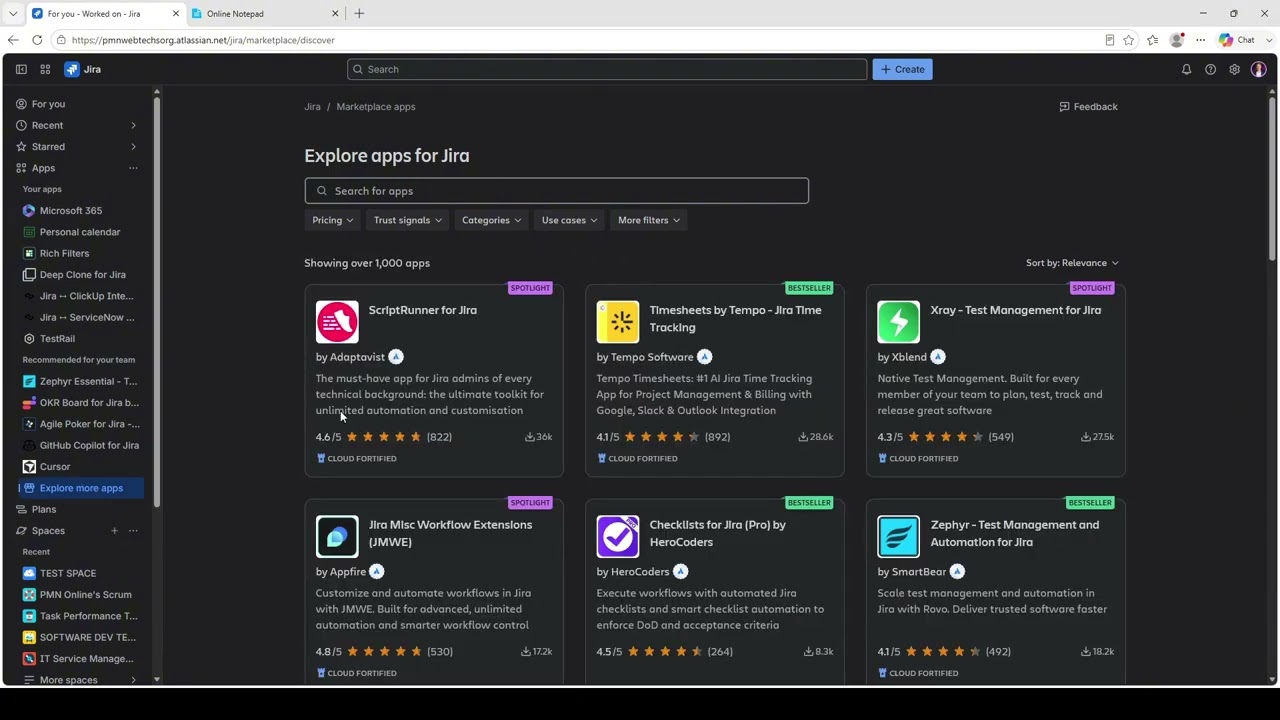Open the Pricing filter dropdown
The image size is (1280, 720).
pyautogui.click(x=332, y=220)
